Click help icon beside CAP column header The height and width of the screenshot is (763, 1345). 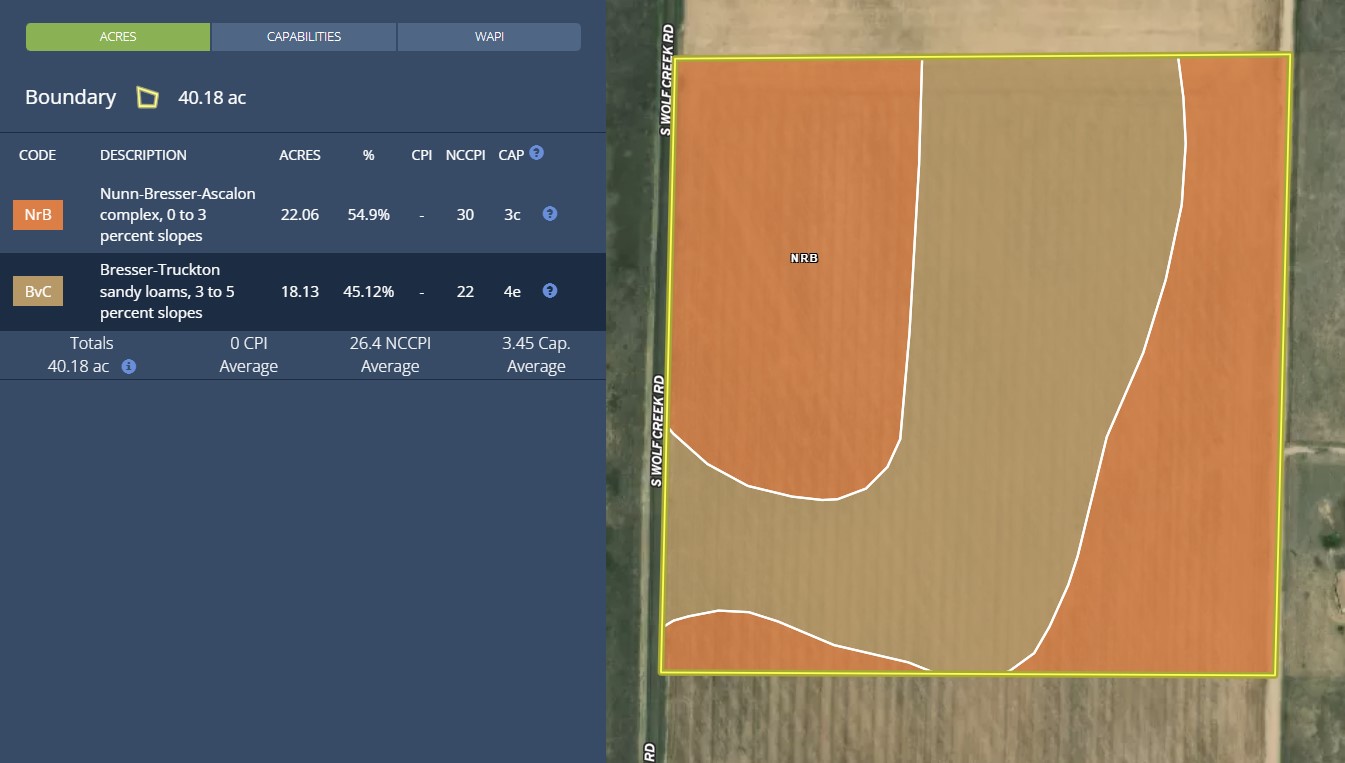pyautogui.click(x=537, y=153)
